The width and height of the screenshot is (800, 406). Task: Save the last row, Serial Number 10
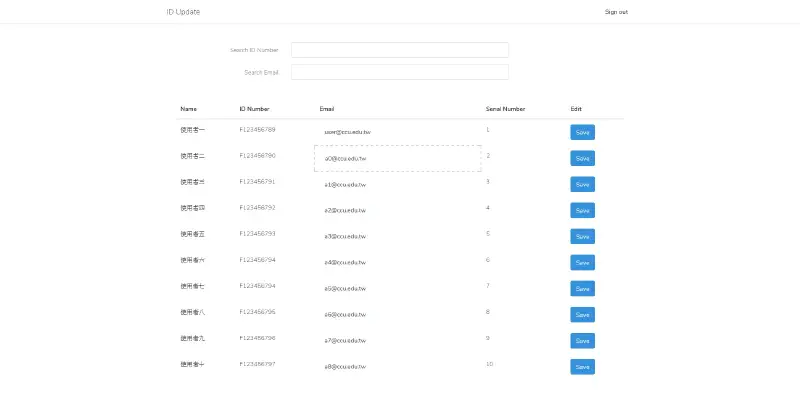click(x=582, y=366)
